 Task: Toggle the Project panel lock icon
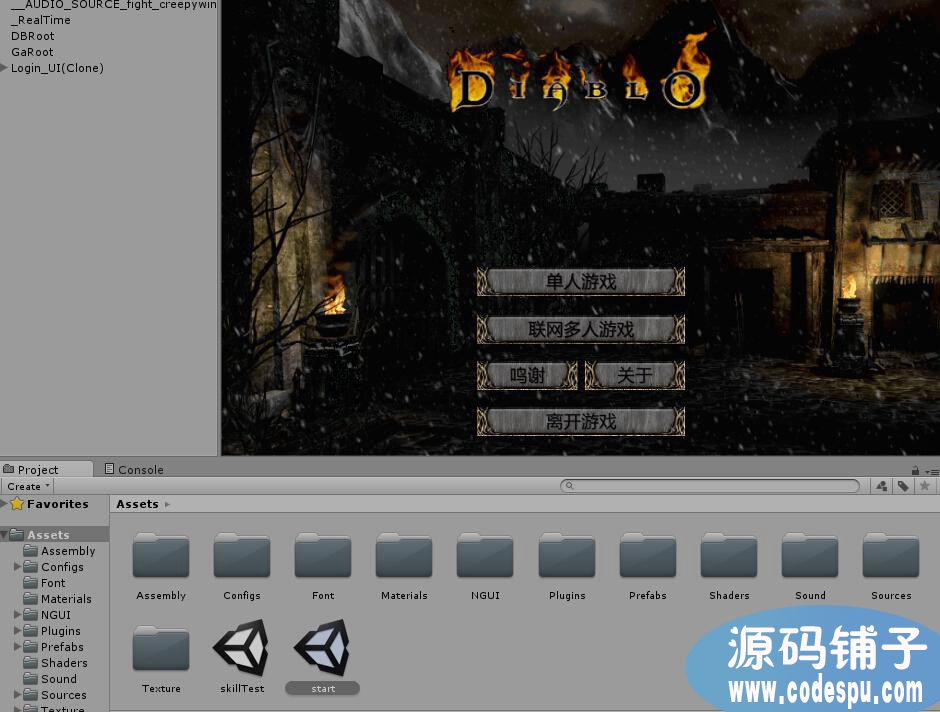(915, 470)
